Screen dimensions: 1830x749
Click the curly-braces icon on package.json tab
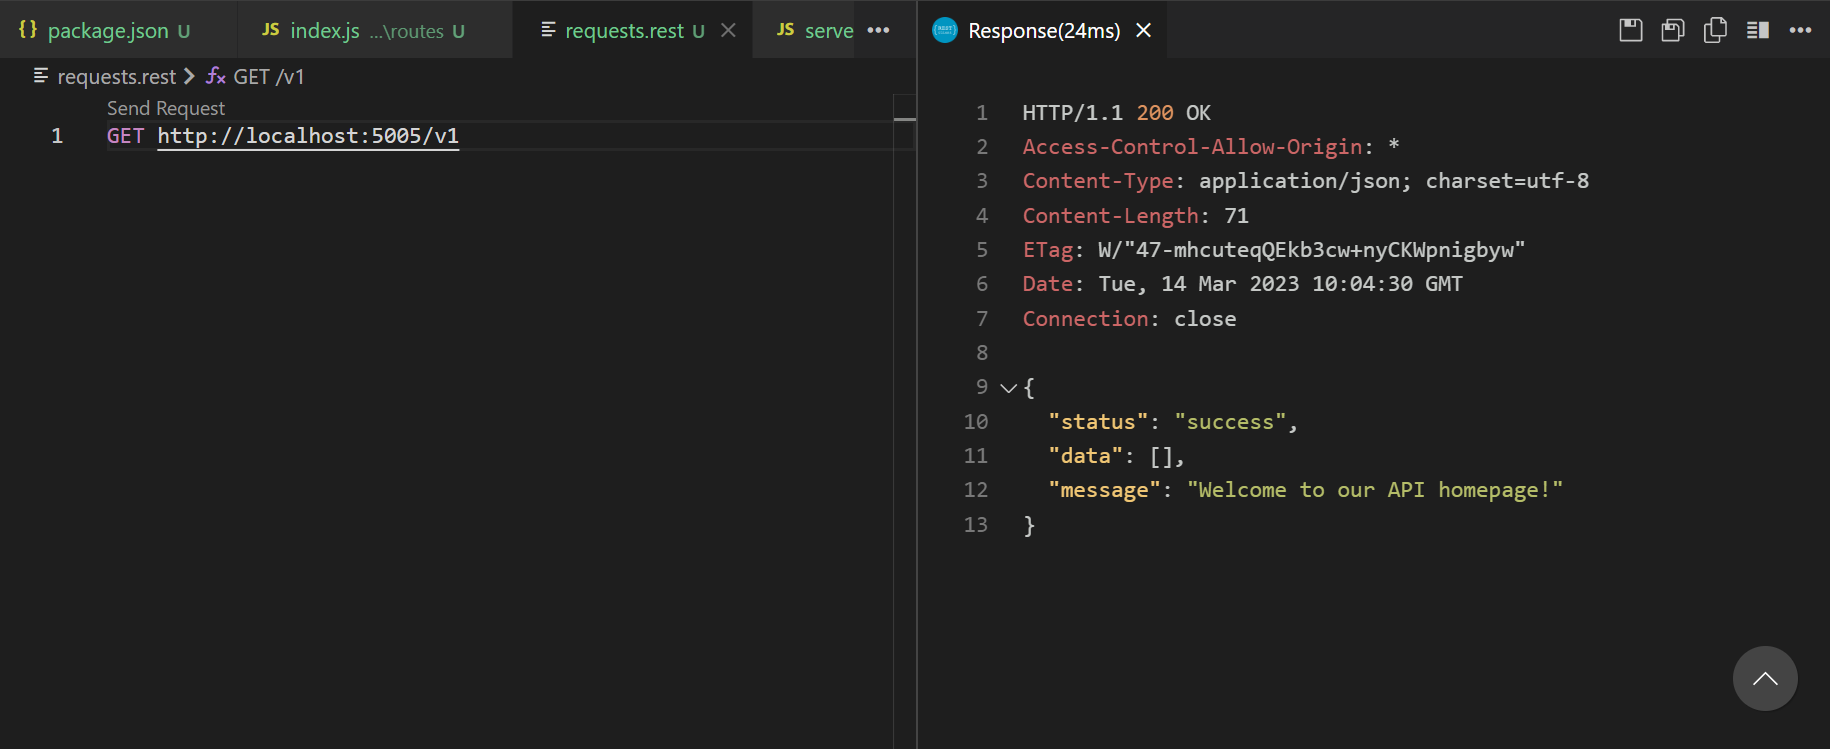[x=28, y=30]
